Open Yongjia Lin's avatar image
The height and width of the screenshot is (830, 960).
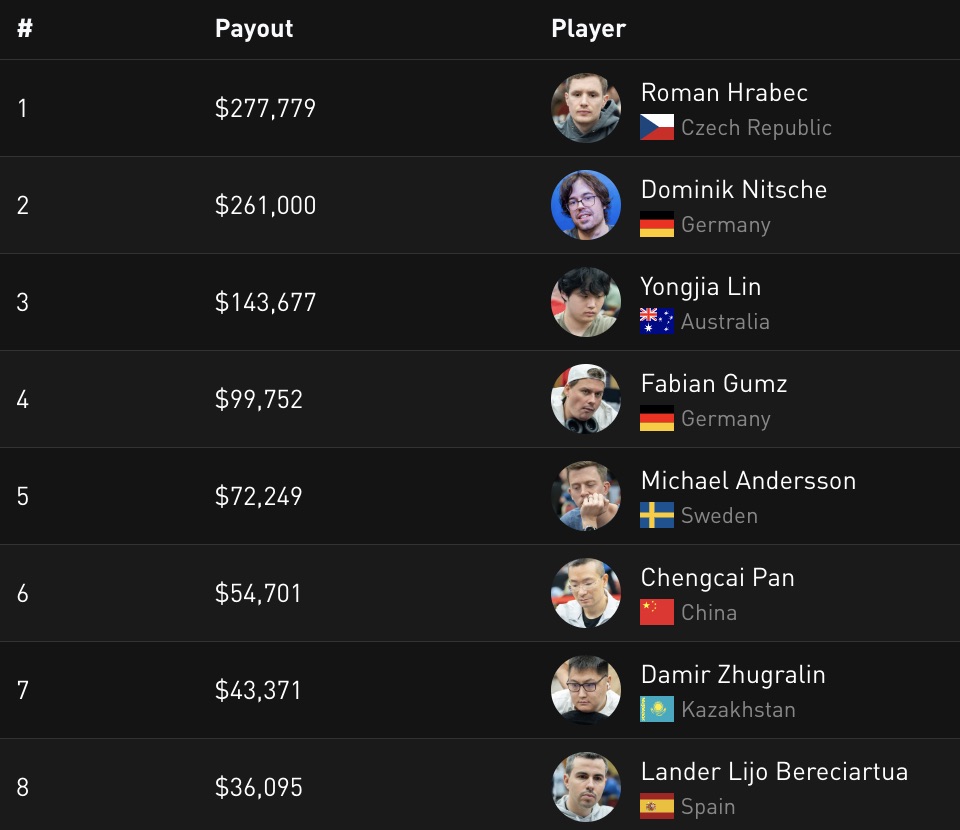pyautogui.click(x=586, y=302)
